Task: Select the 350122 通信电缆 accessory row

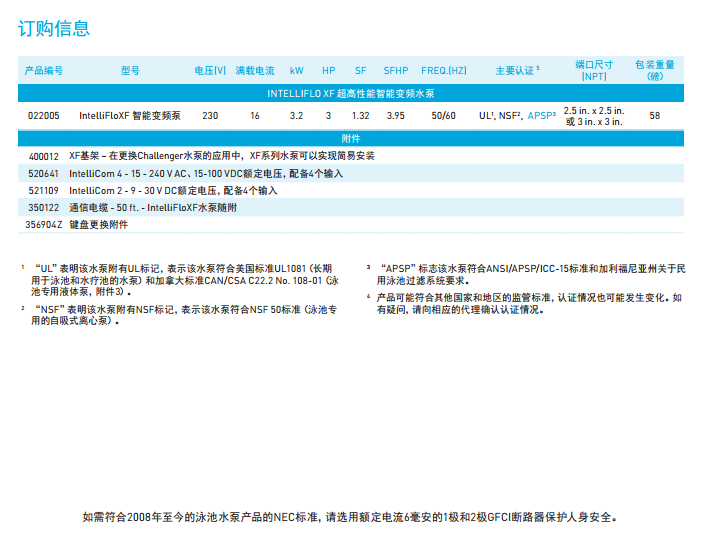Action: click(140, 207)
